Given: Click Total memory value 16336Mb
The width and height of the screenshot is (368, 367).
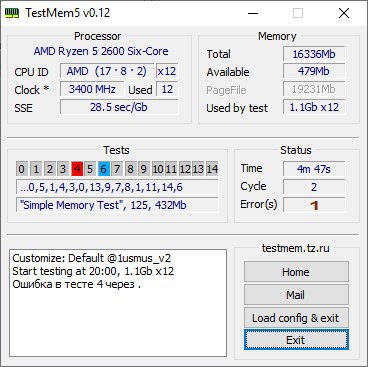Looking at the screenshot, I should point(314,54).
